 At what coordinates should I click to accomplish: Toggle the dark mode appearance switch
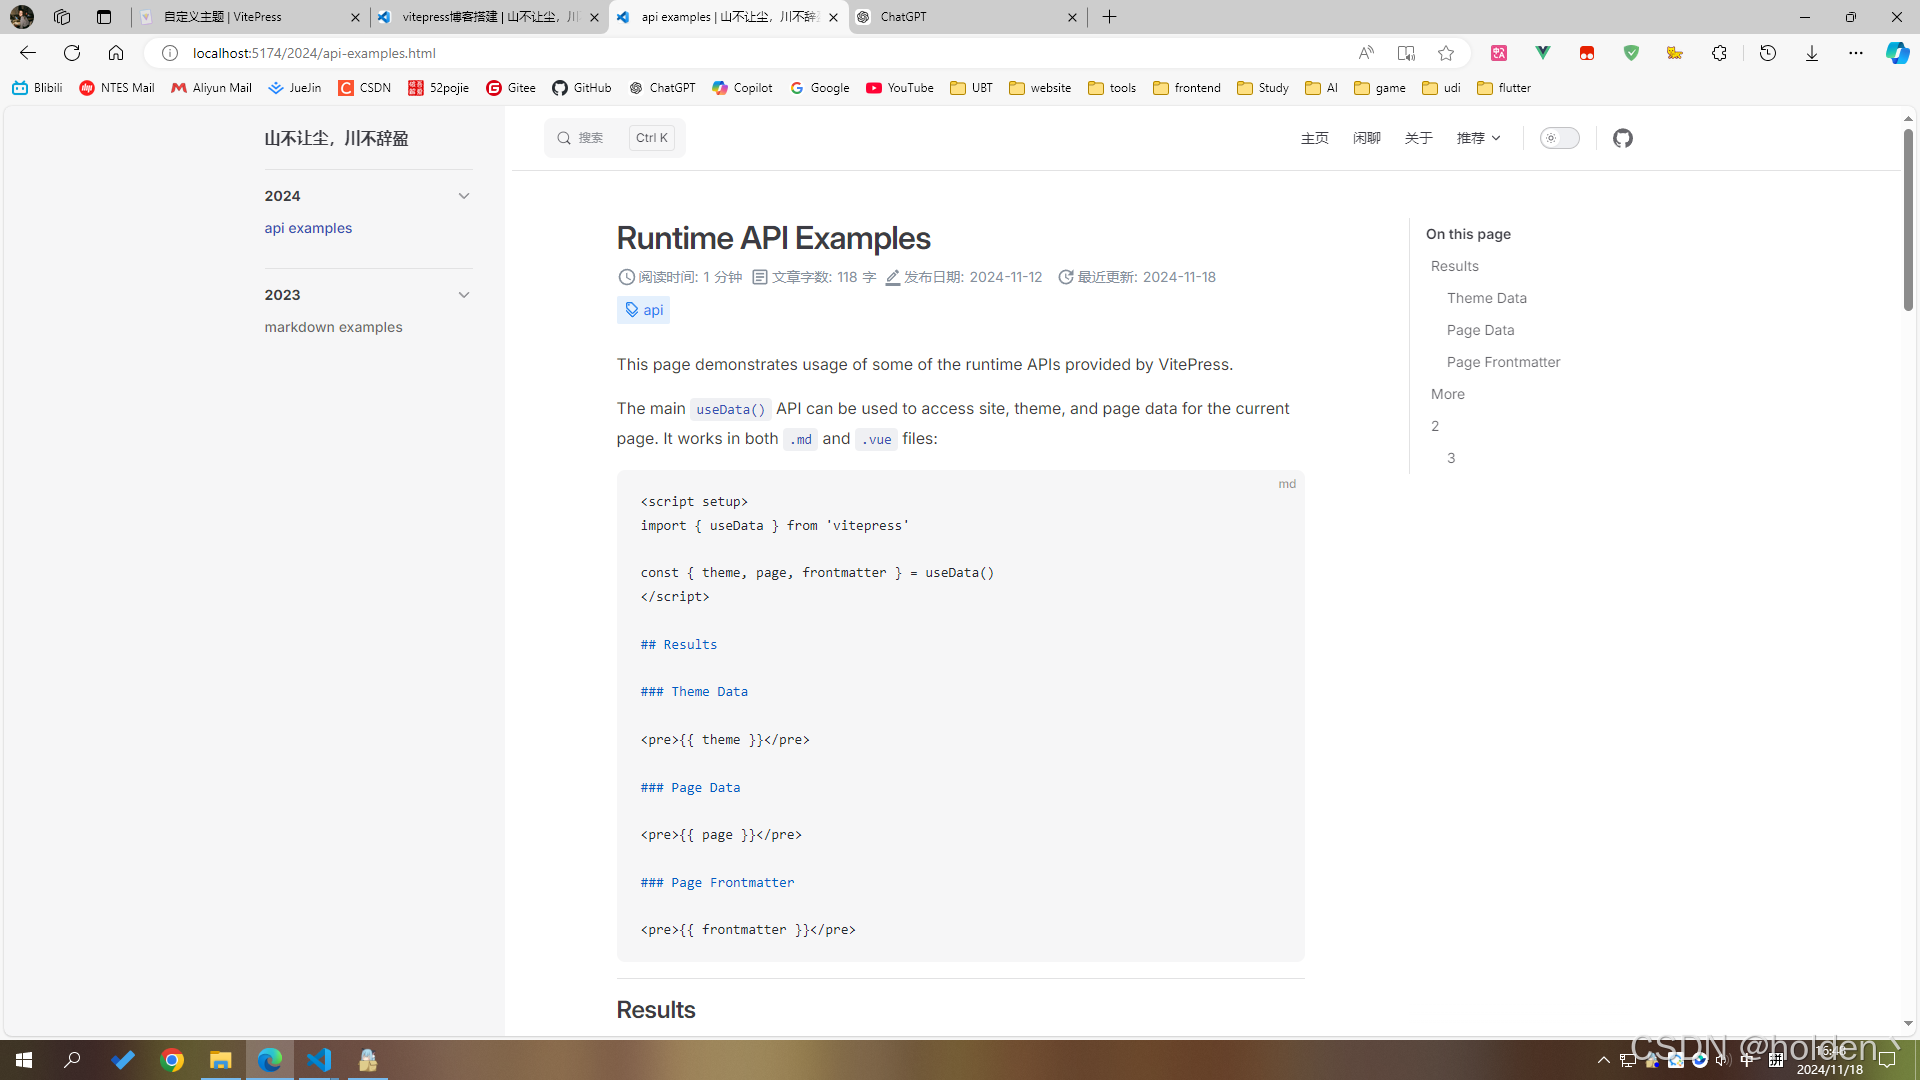[x=1559, y=138]
